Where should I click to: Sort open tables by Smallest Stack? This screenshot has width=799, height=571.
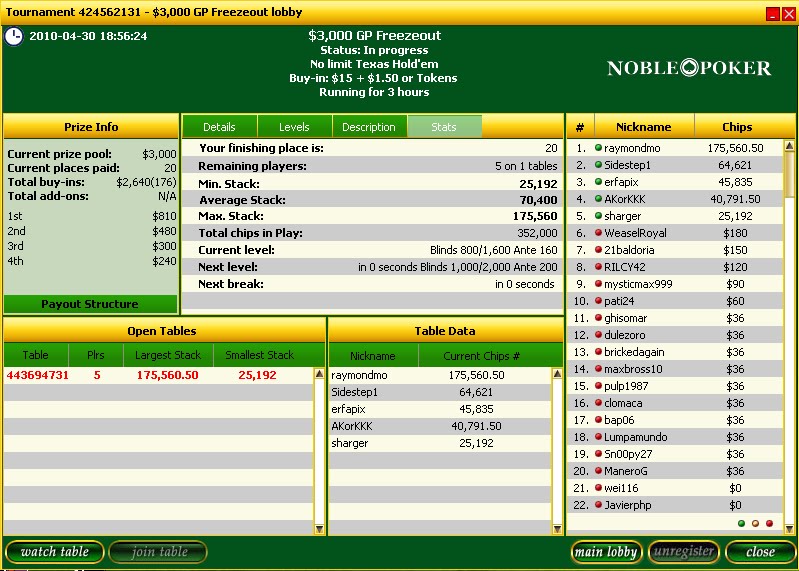260,355
